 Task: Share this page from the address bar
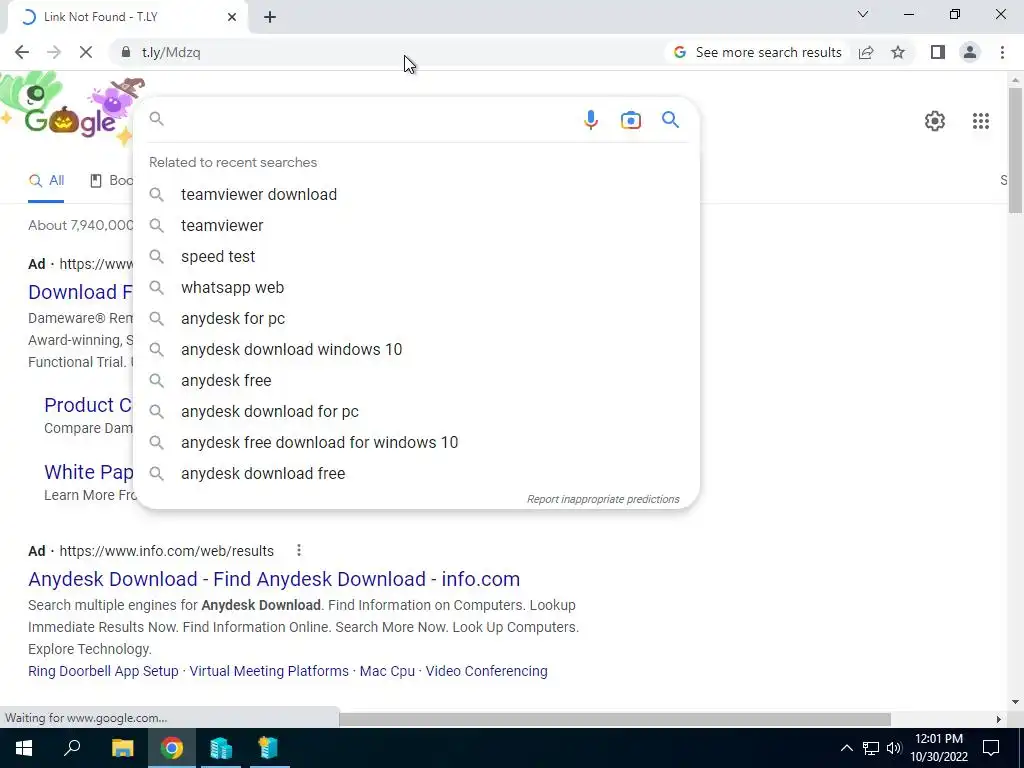tap(866, 52)
